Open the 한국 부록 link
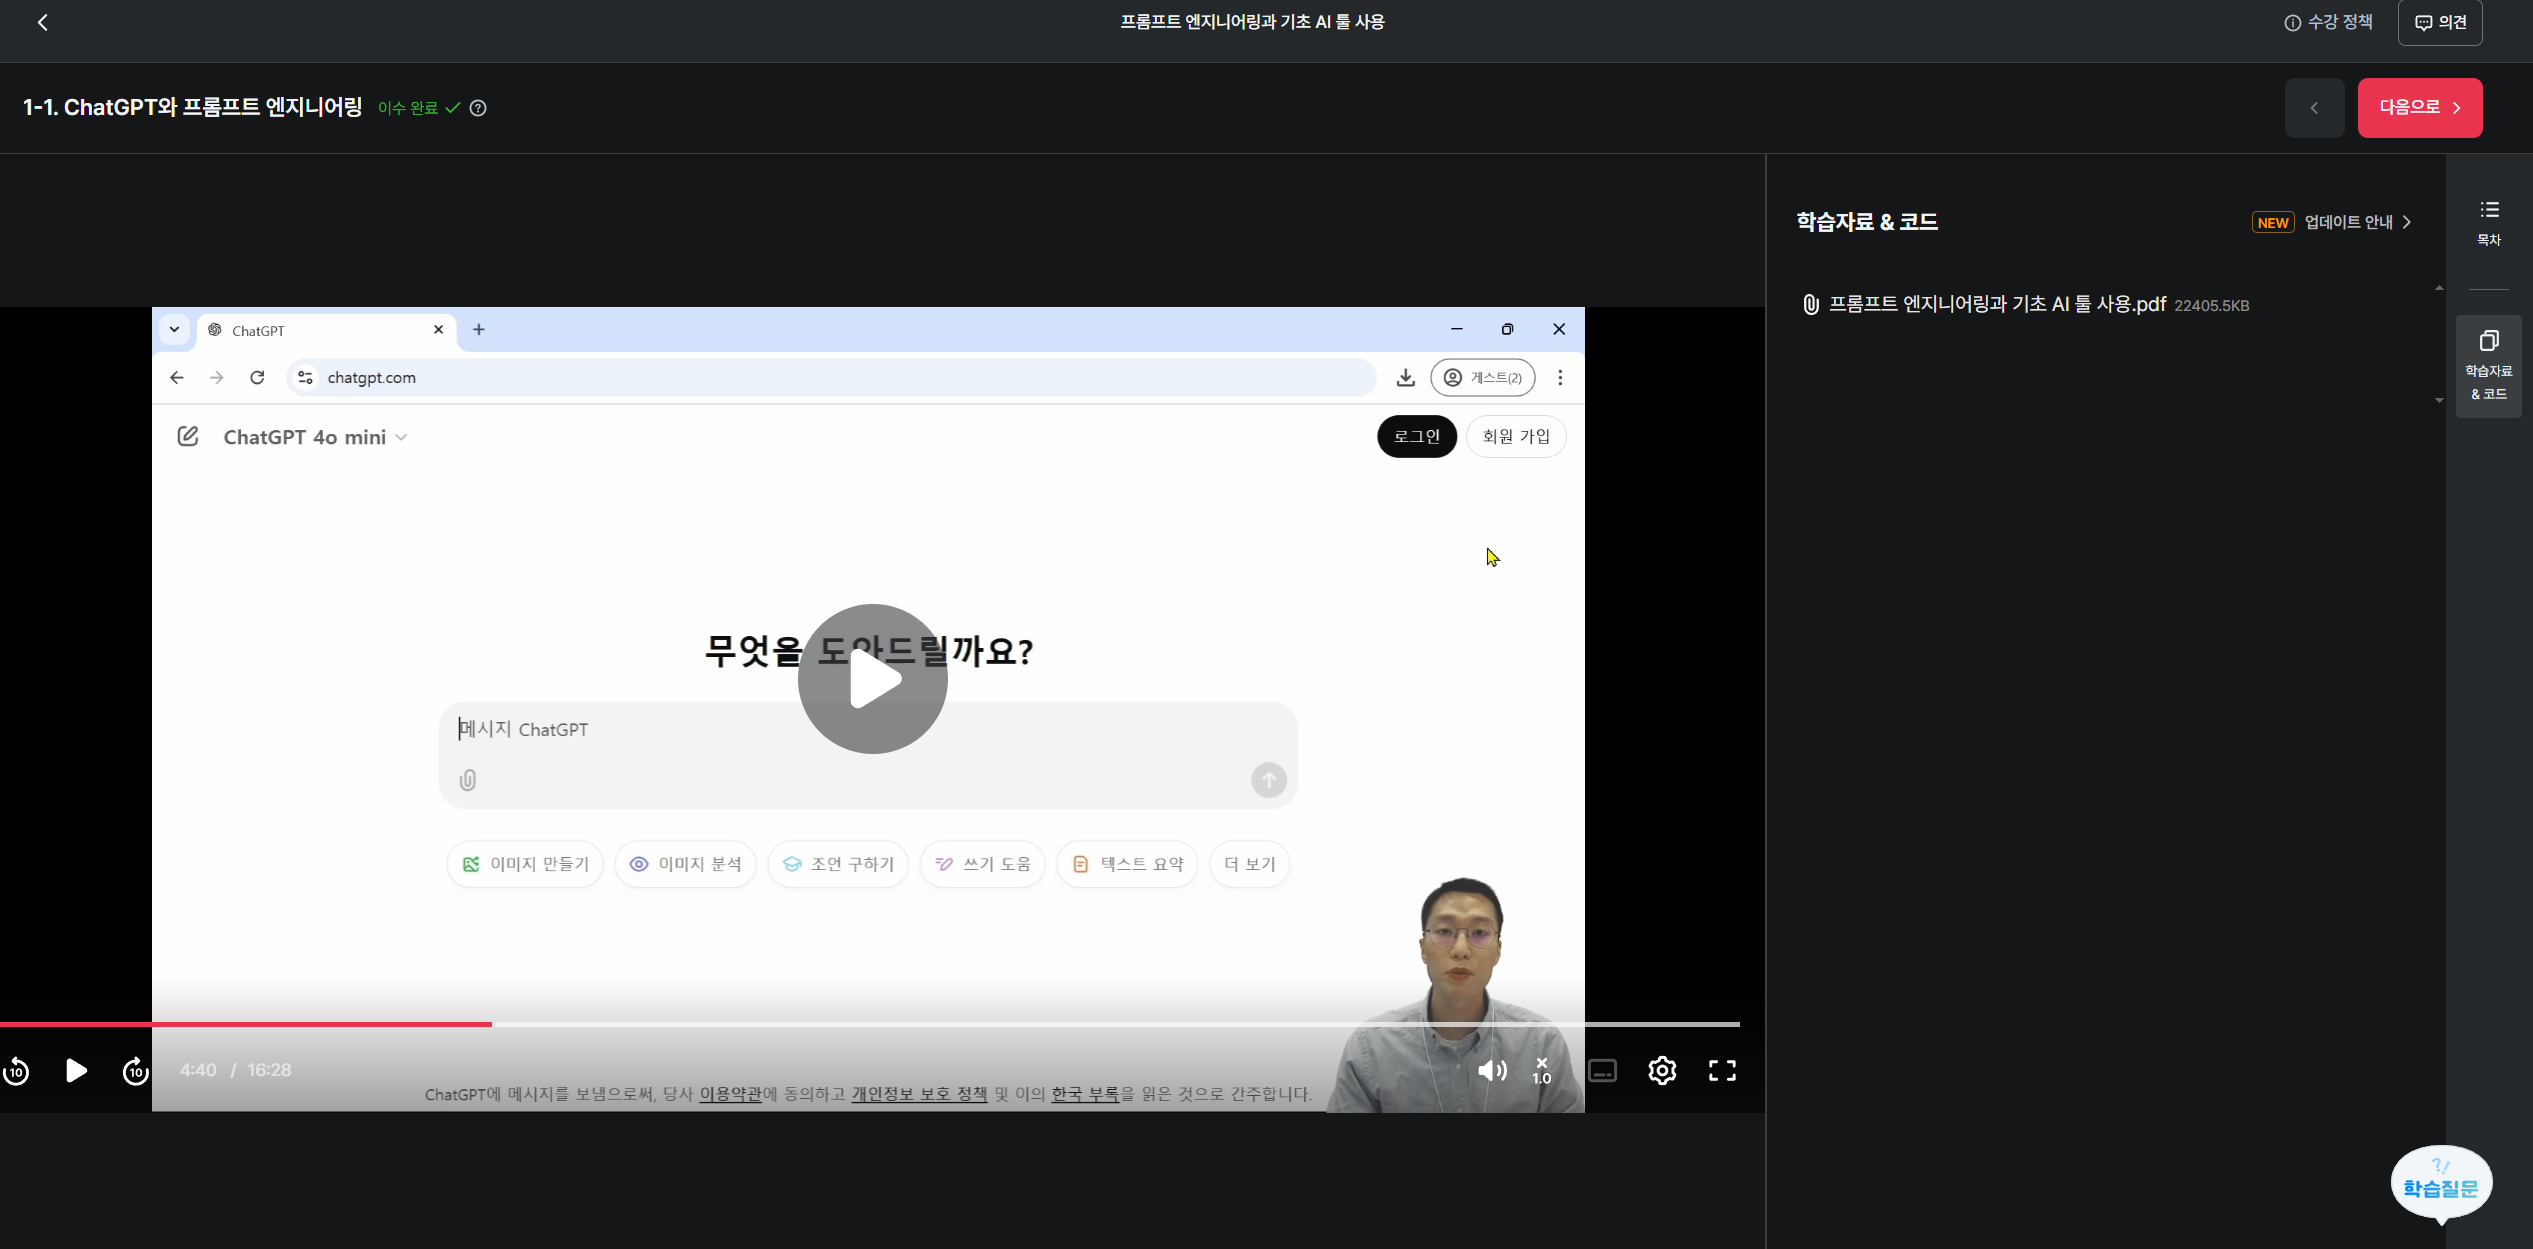 [x=1085, y=1095]
